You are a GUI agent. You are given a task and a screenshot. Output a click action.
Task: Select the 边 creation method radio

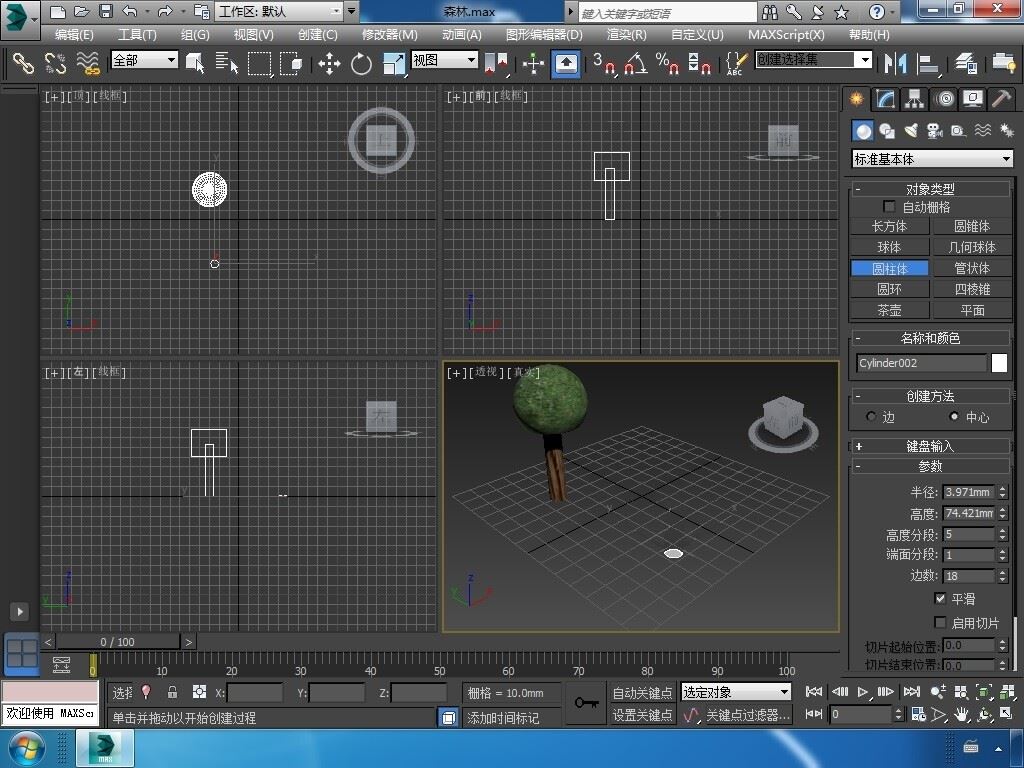[871, 417]
